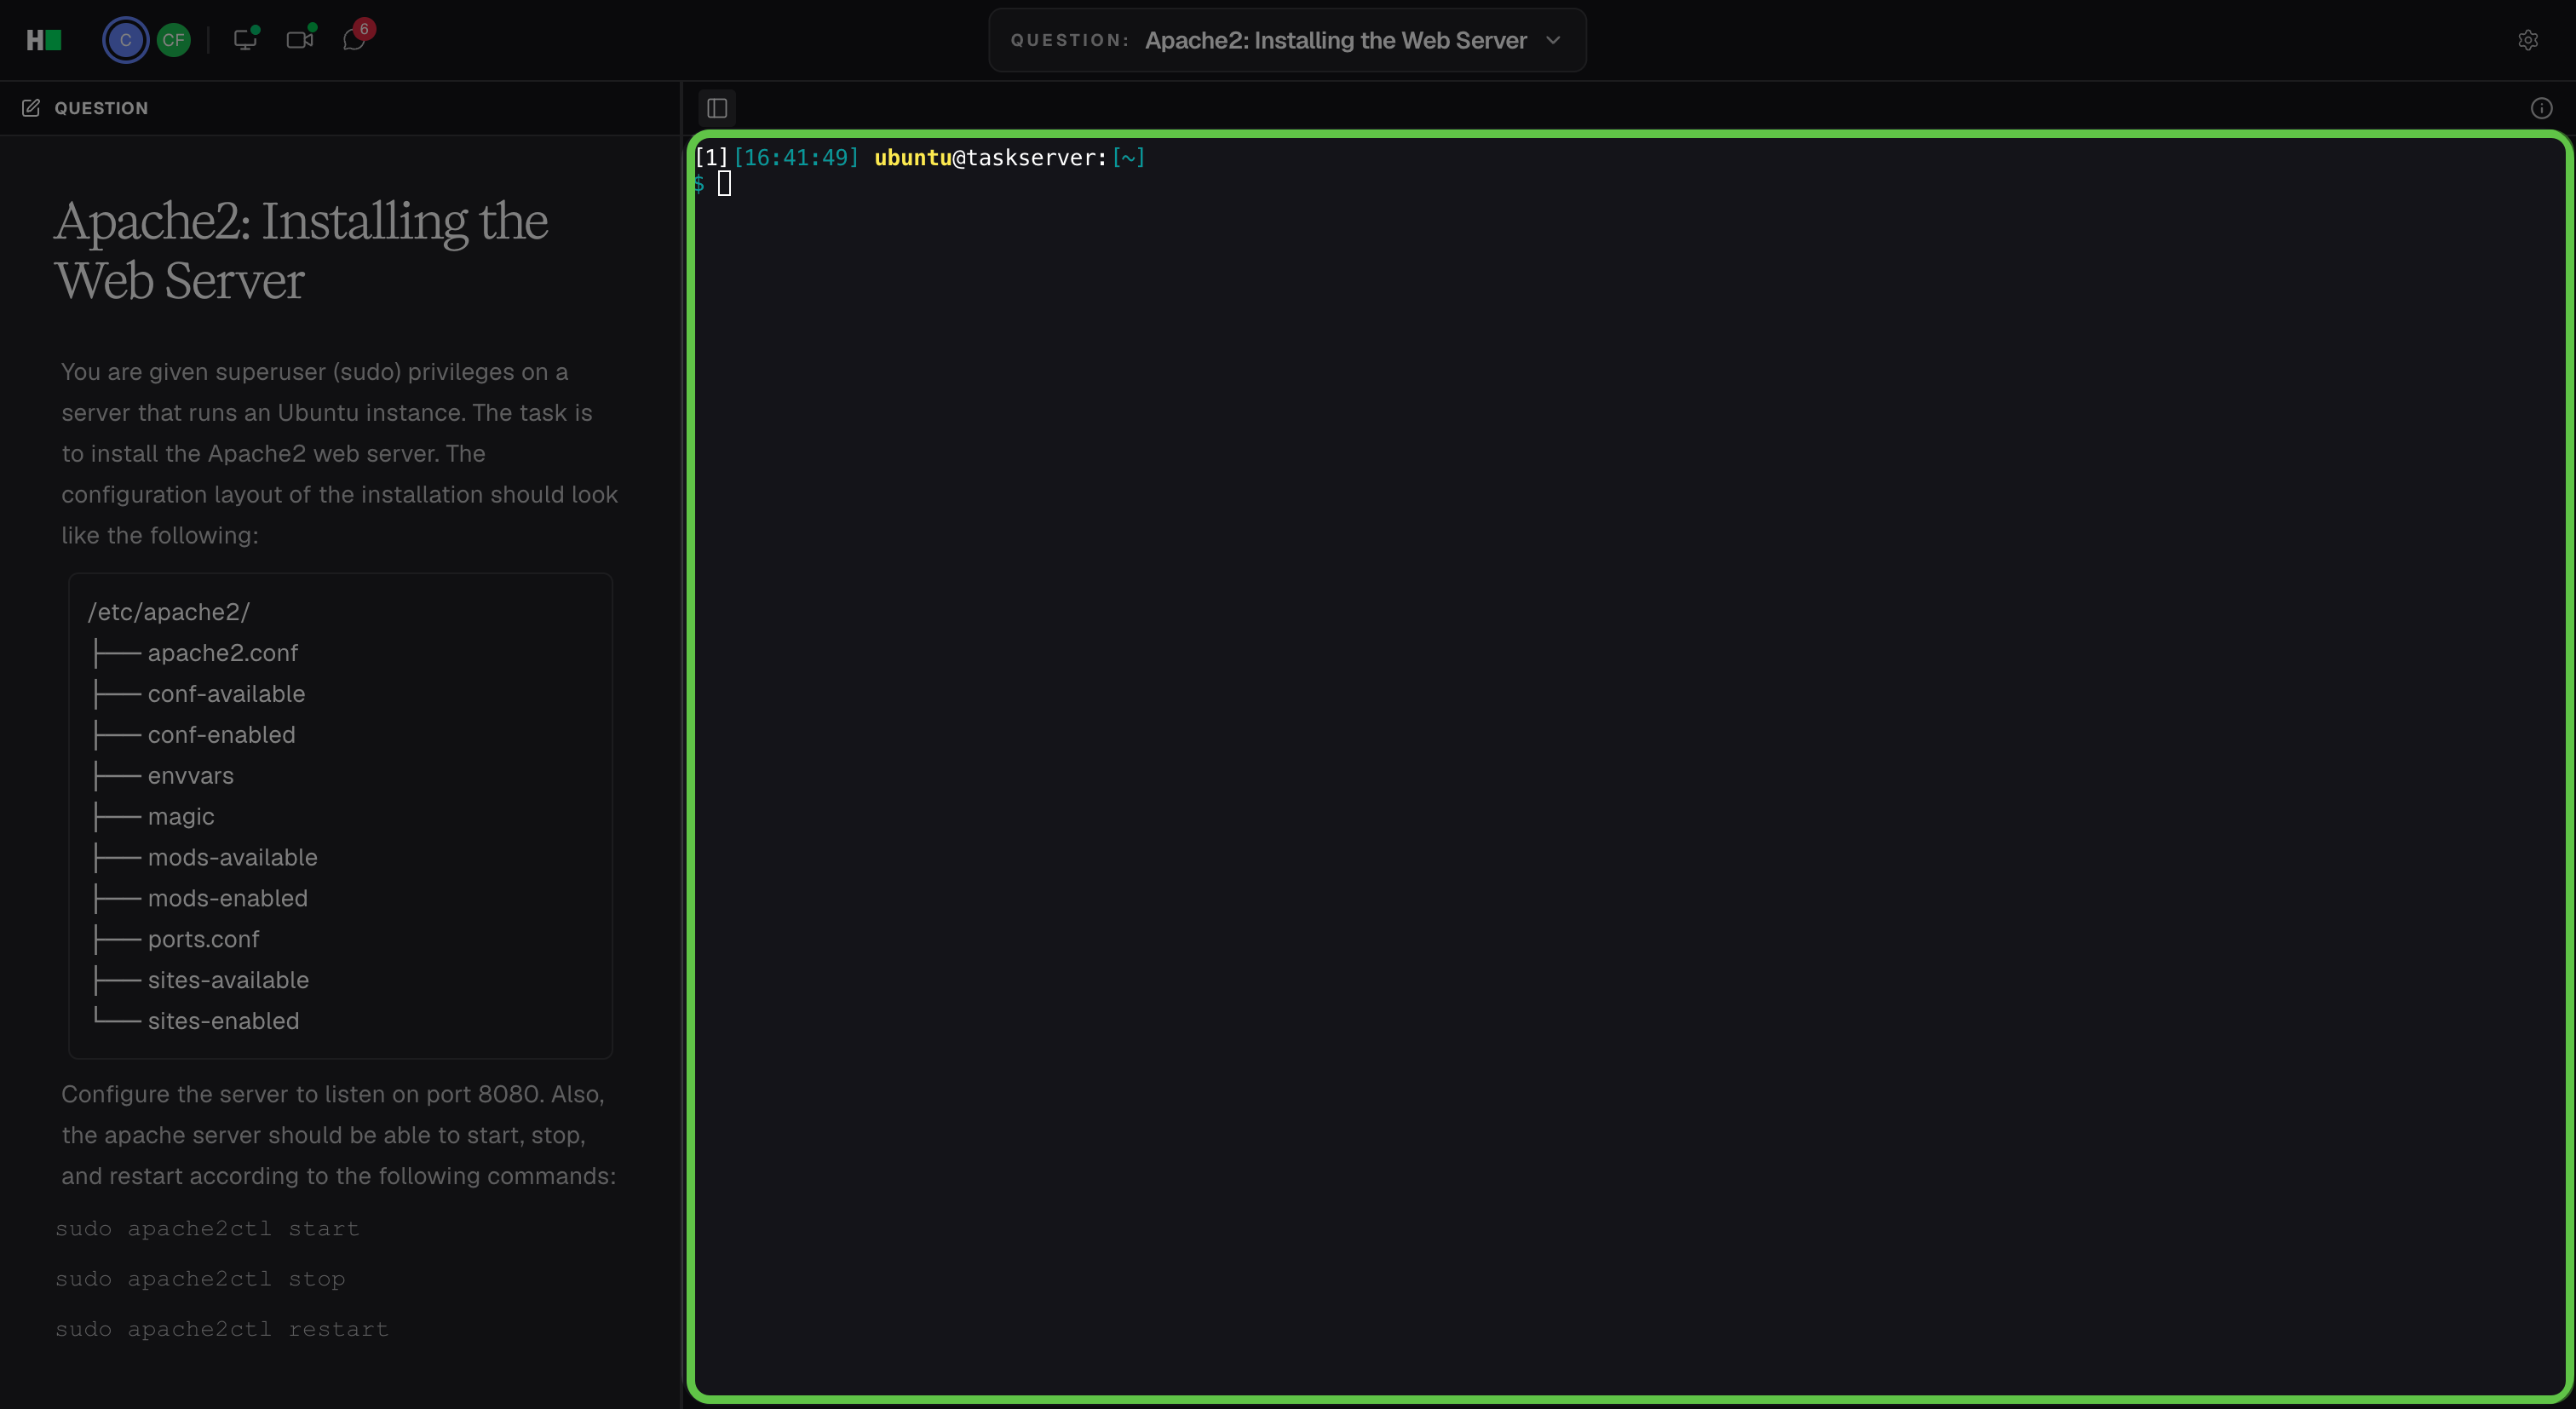Click 'ports.conf' in the config layout
2576x1409 pixels.
point(204,940)
